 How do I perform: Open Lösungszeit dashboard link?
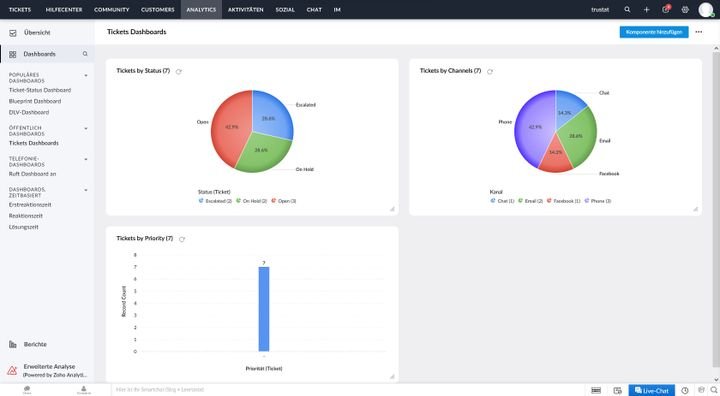[24, 227]
